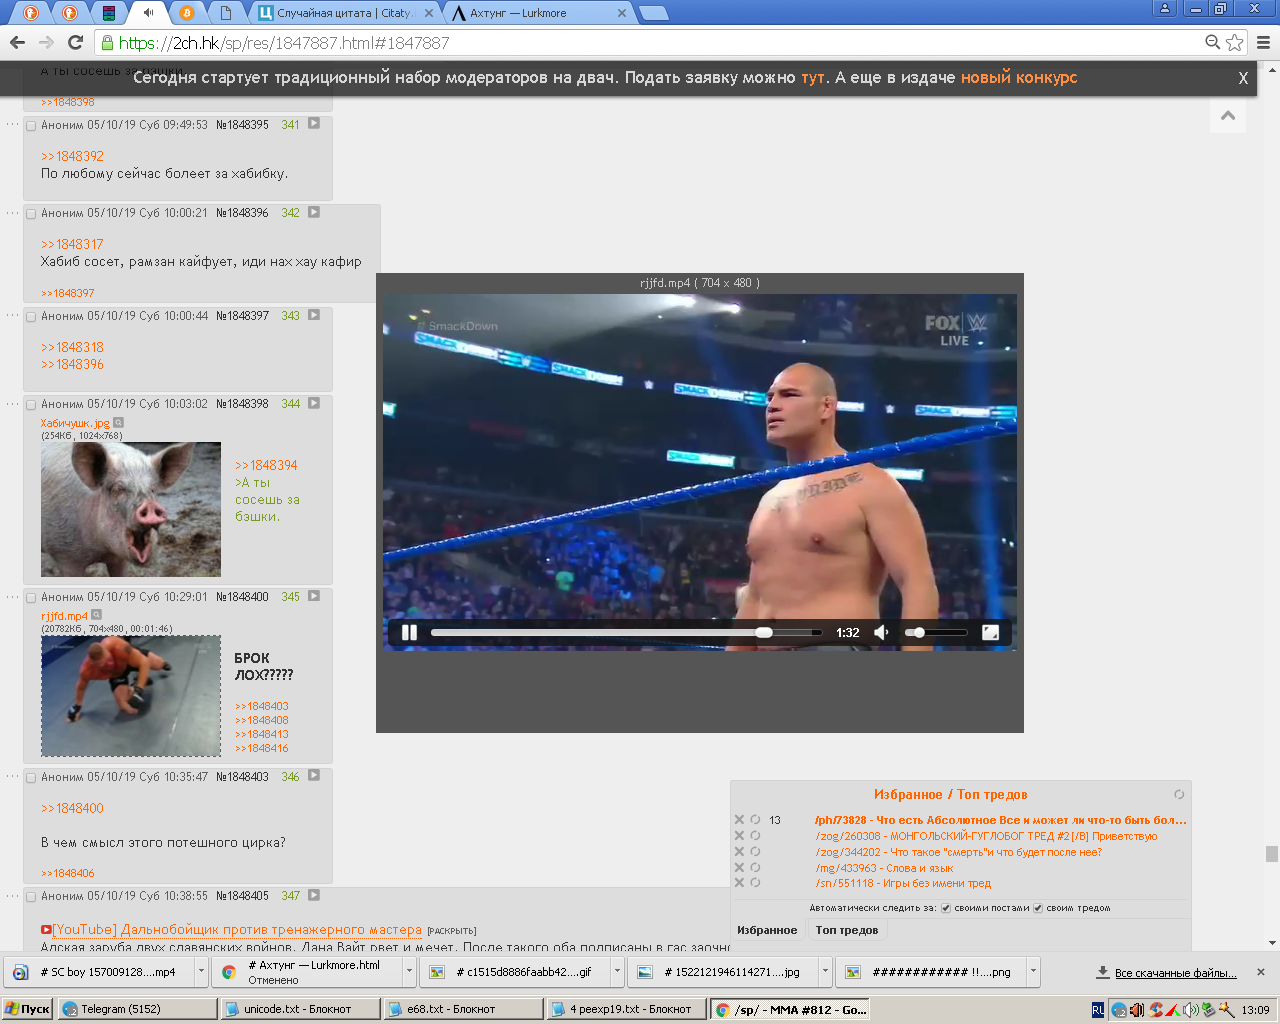This screenshot has width=1280, height=1024.
Task: Click the arrow icon on post №1848395
Action: [x=314, y=124]
